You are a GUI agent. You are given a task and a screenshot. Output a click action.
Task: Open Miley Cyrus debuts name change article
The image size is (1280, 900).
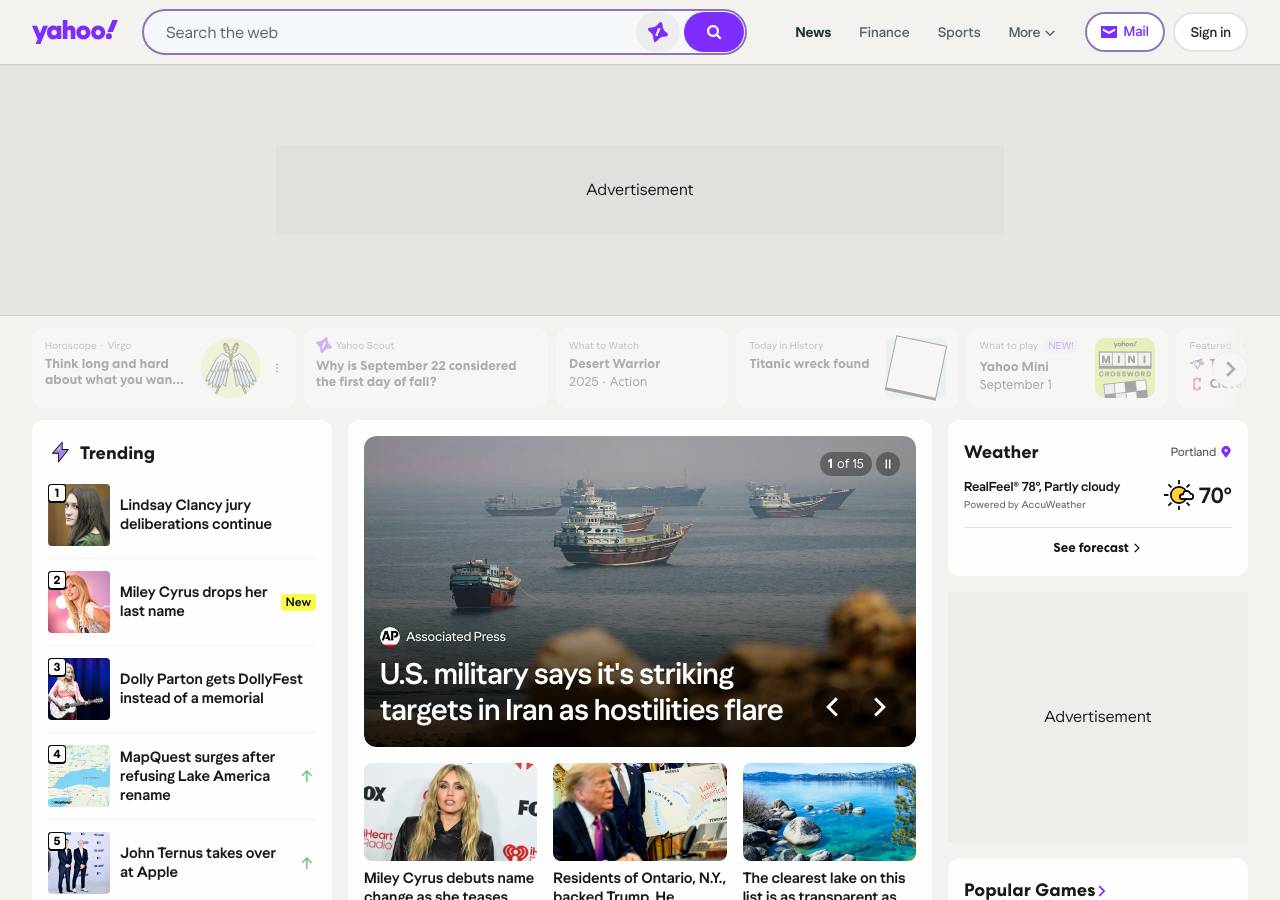click(449, 886)
